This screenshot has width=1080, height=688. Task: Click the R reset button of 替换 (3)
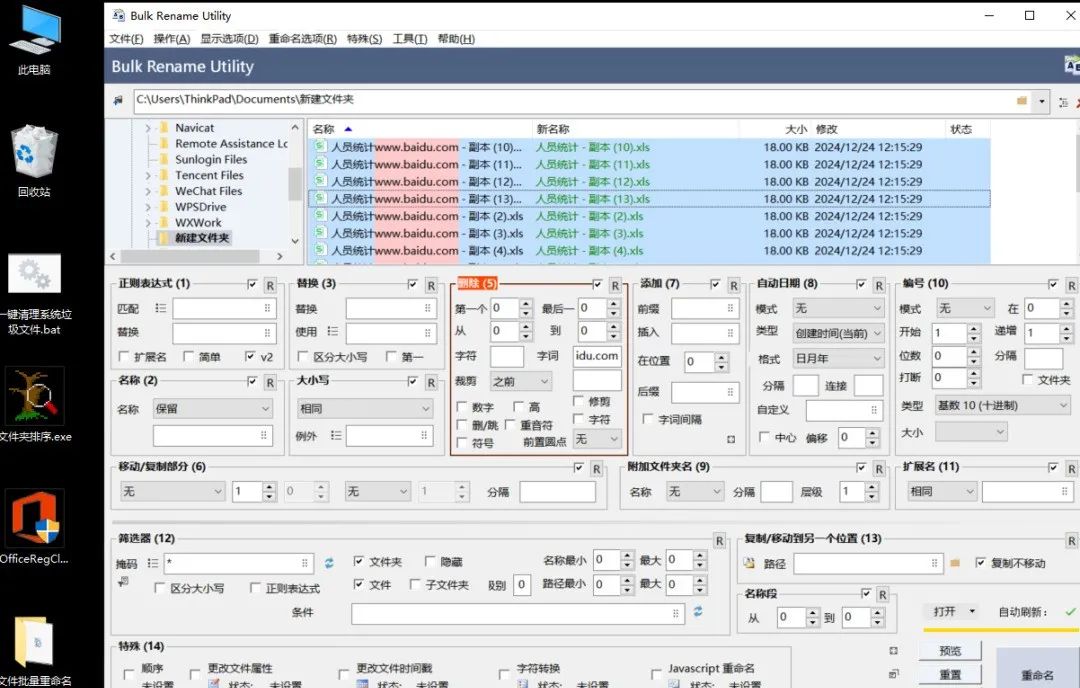[x=431, y=285]
